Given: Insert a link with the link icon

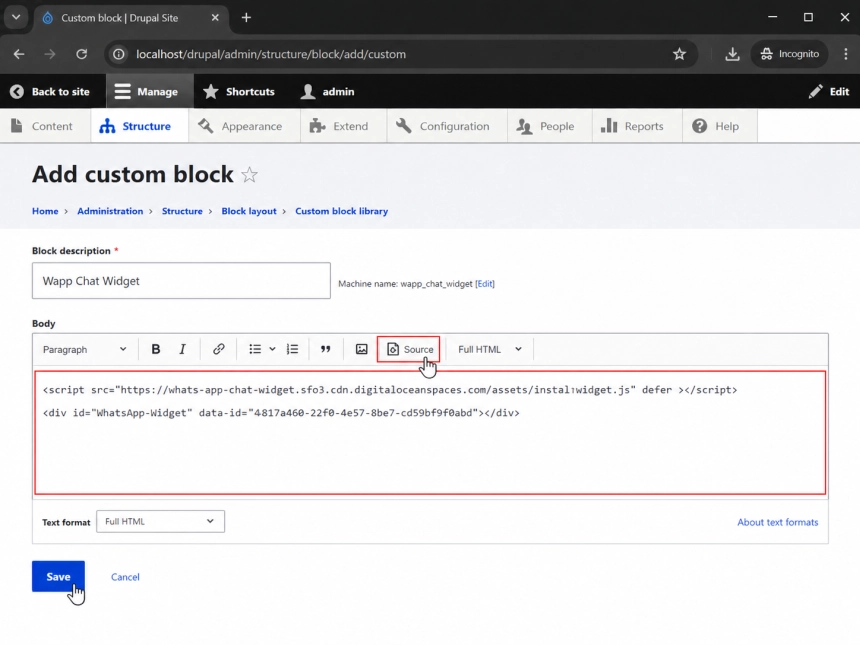Looking at the screenshot, I should tap(218, 349).
